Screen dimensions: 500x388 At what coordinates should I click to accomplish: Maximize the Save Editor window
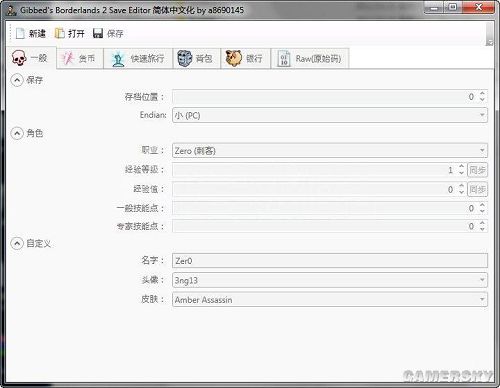coord(453,7)
